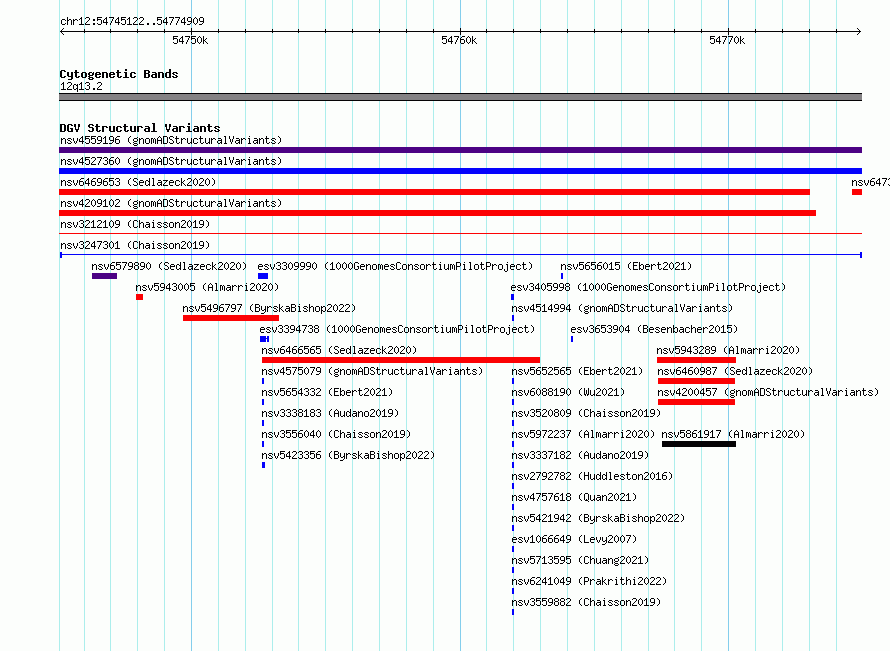
Task: Open nsv6241049 (Prakrithi2022) label
Action: tap(589, 581)
